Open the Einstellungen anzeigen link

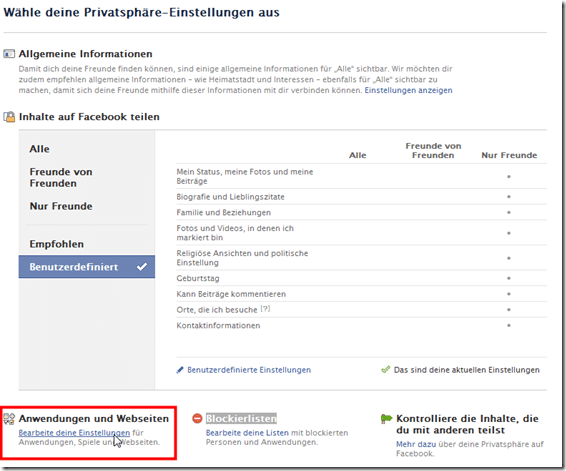tap(408, 90)
